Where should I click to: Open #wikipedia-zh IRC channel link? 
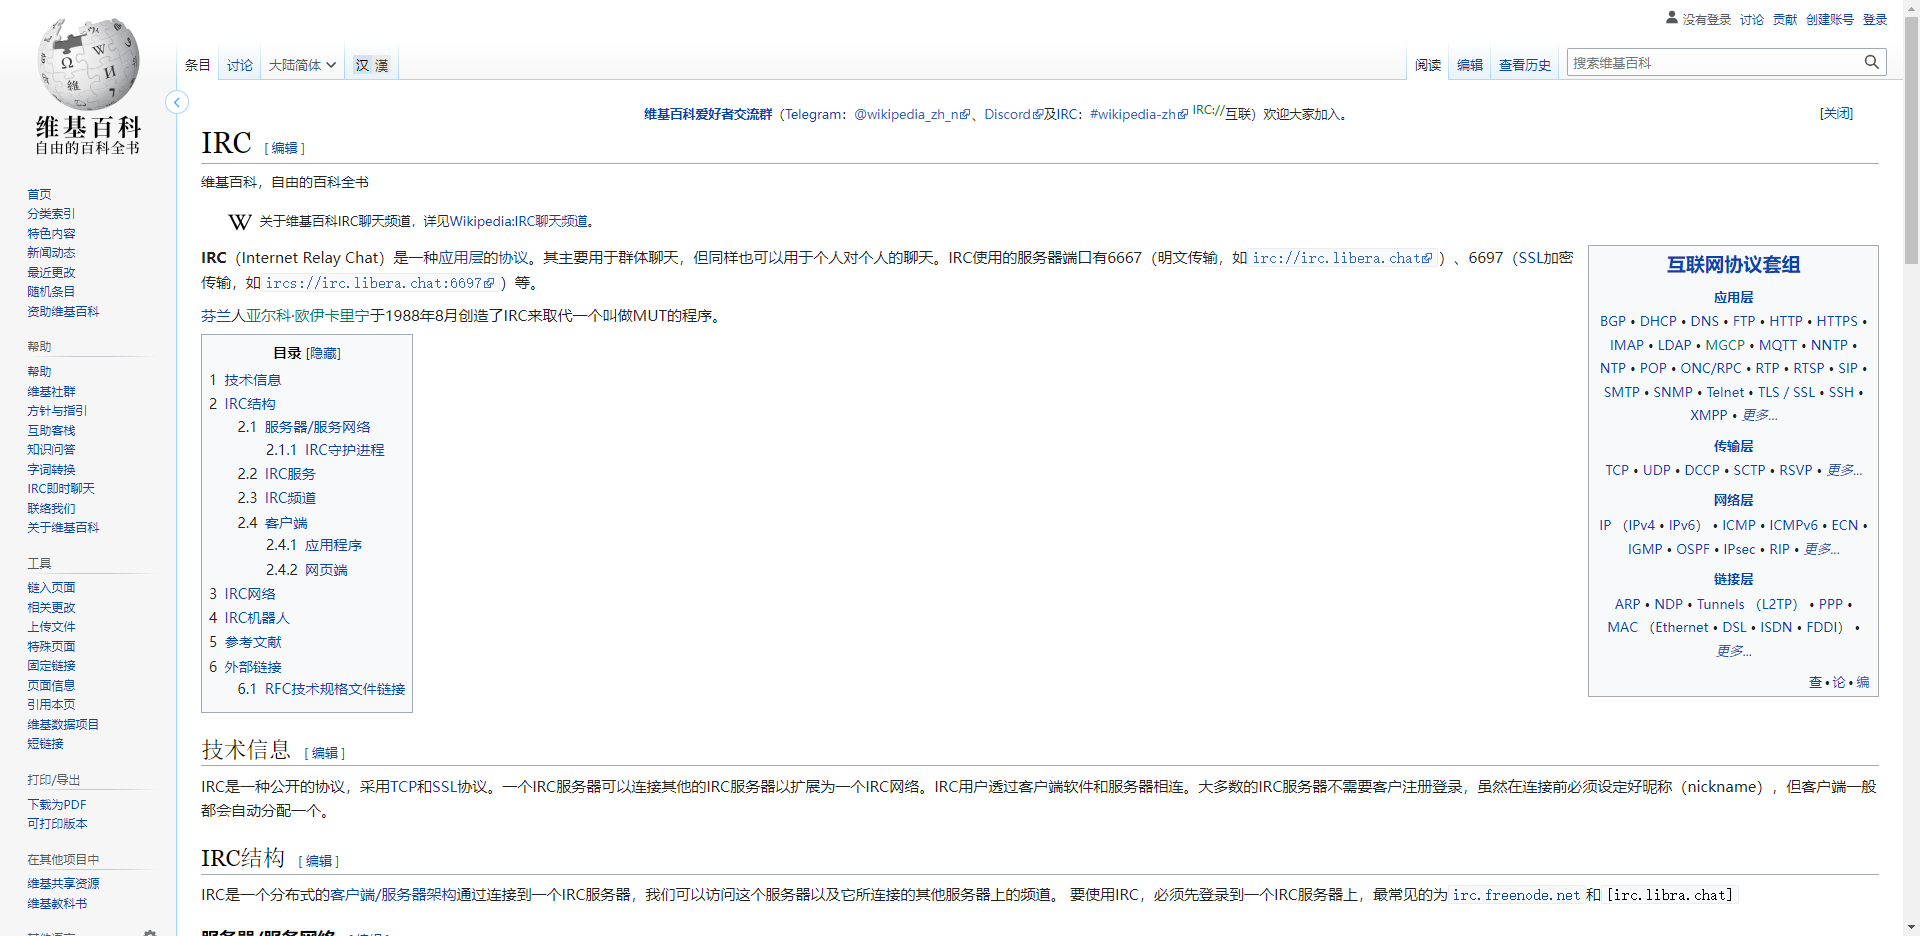pos(1139,114)
